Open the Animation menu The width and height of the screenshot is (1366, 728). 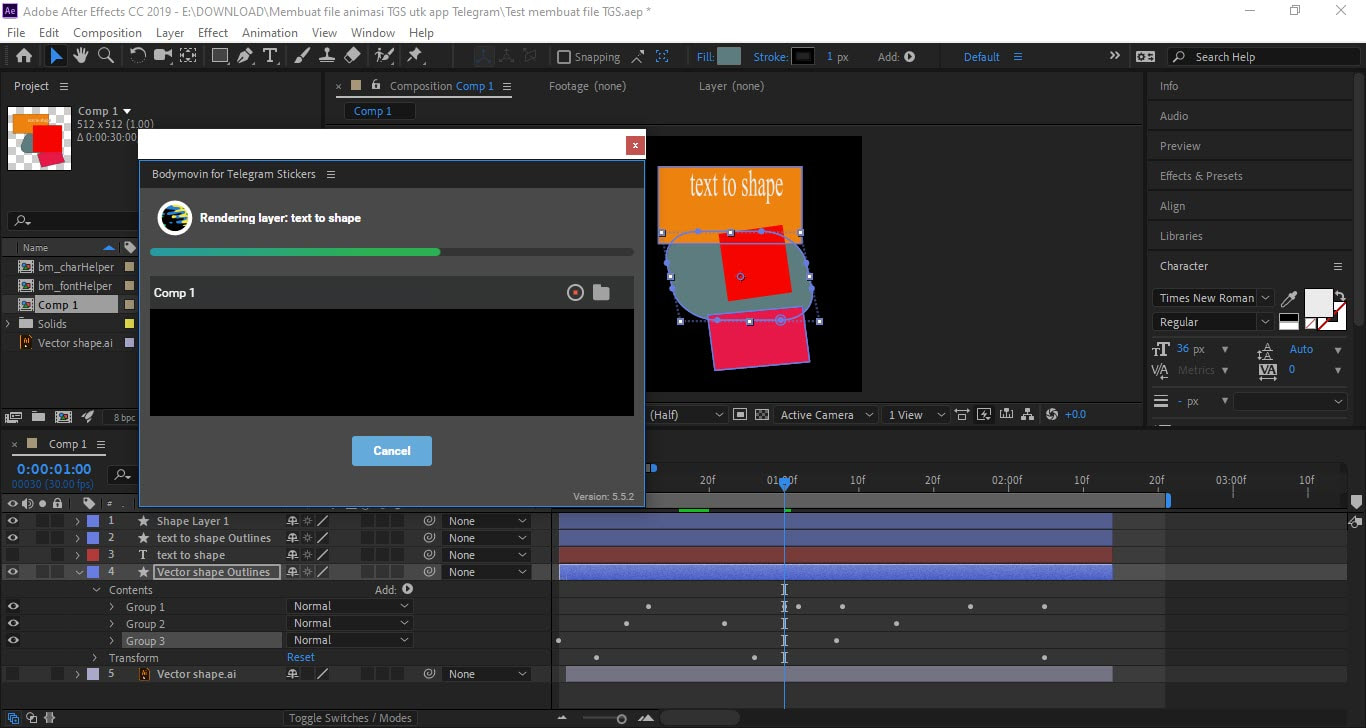pyautogui.click(x=270, y=32)
